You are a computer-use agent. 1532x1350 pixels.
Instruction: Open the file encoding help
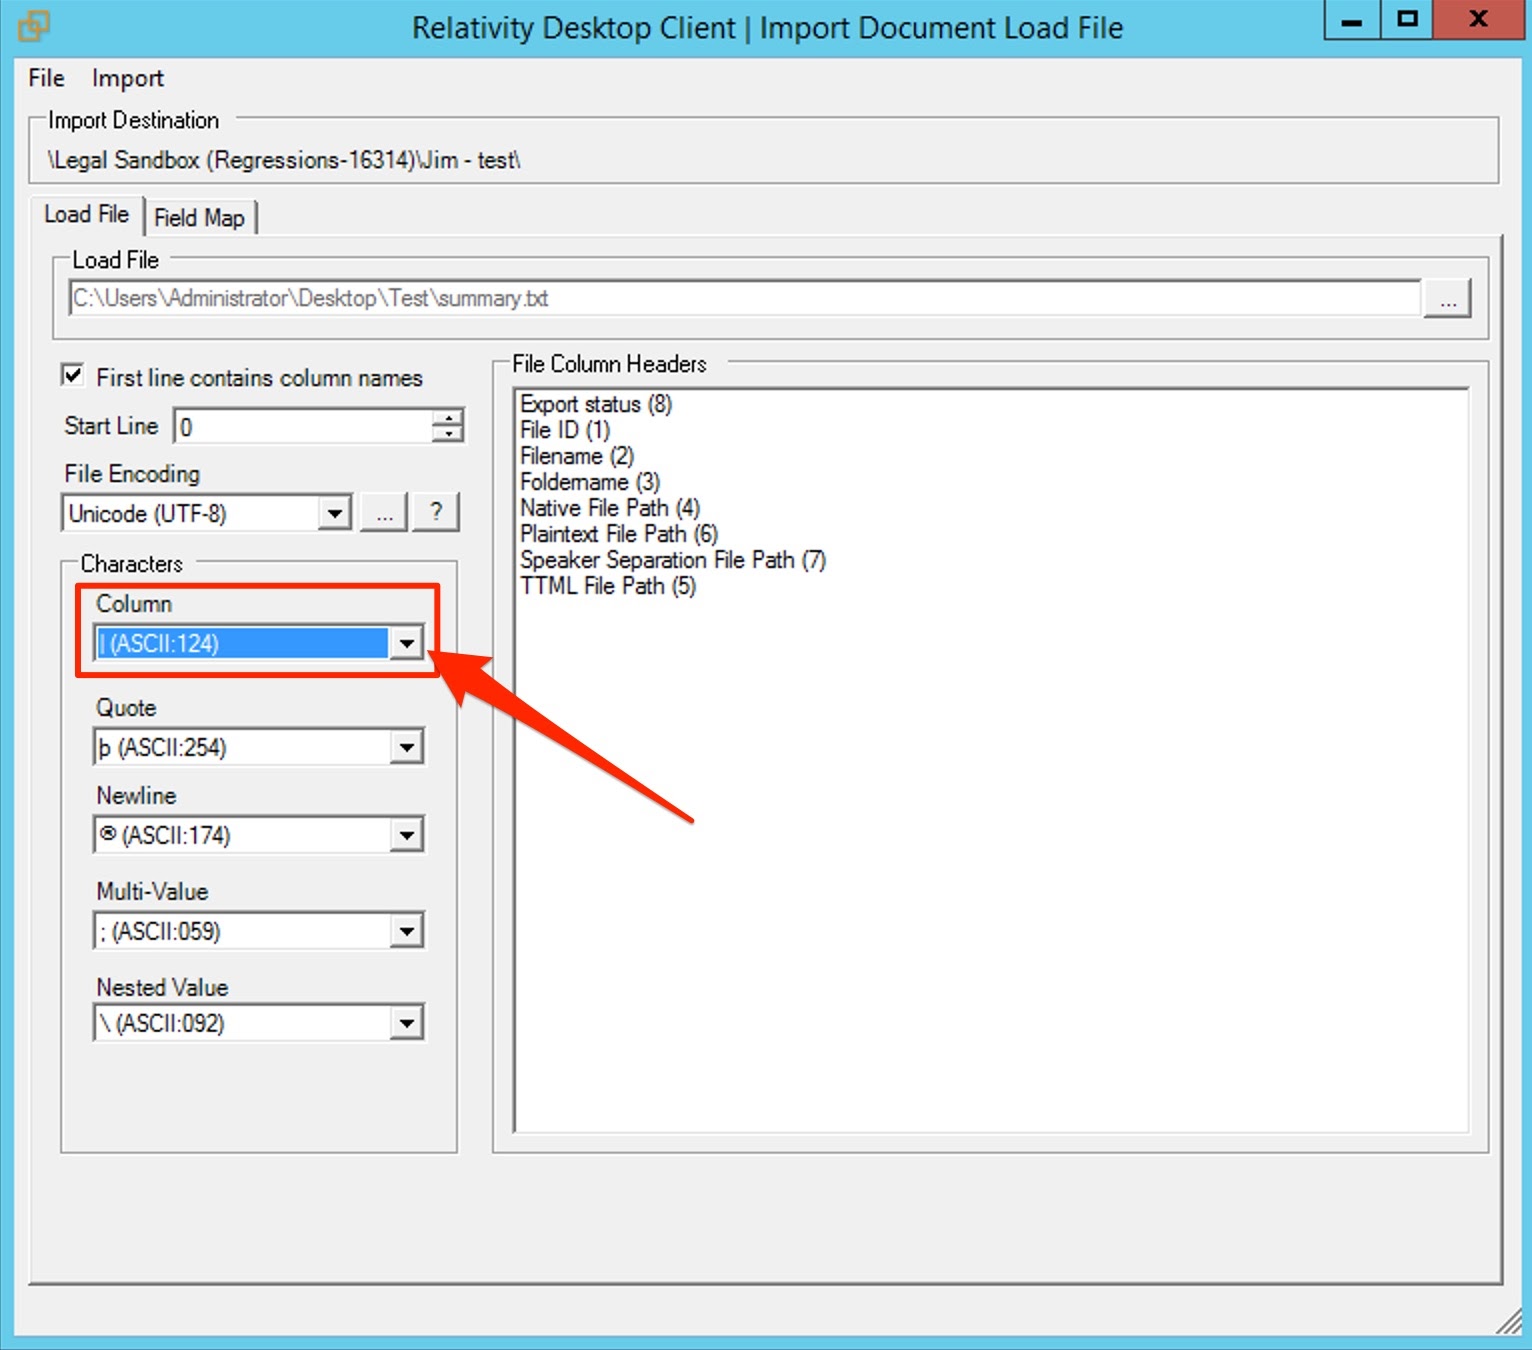(x=435, y=512)
